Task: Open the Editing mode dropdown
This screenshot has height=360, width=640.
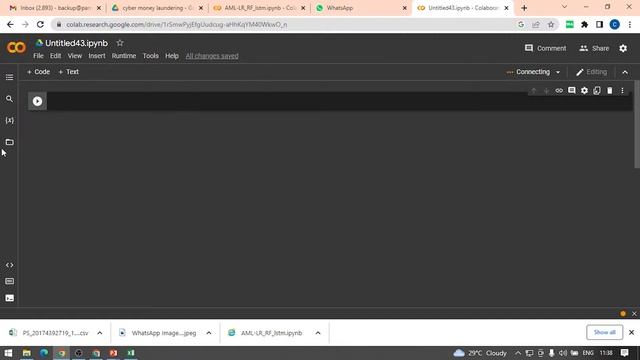Action: 591,72
